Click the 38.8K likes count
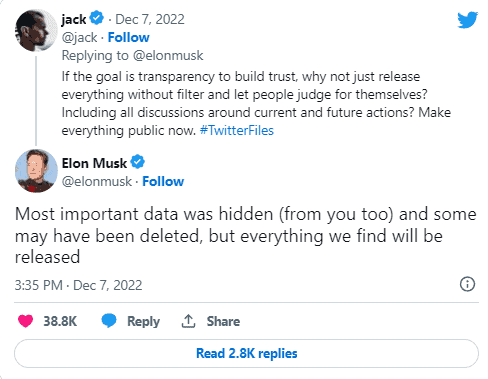 60,321
